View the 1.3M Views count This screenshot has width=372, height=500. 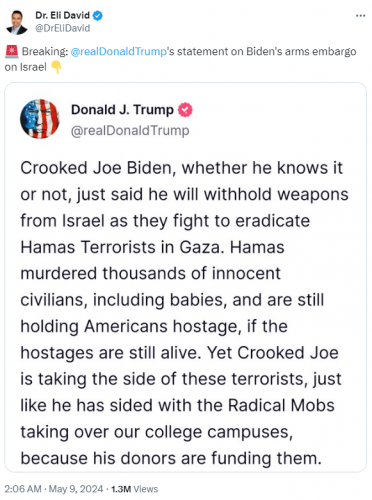(134, 489)
